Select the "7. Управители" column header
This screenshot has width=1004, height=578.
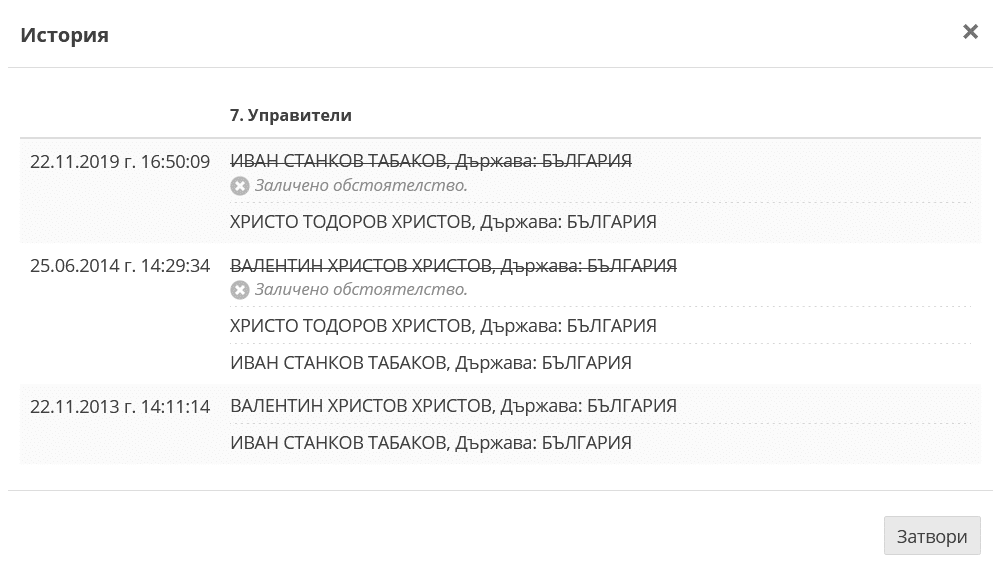[x=291, y=115]
